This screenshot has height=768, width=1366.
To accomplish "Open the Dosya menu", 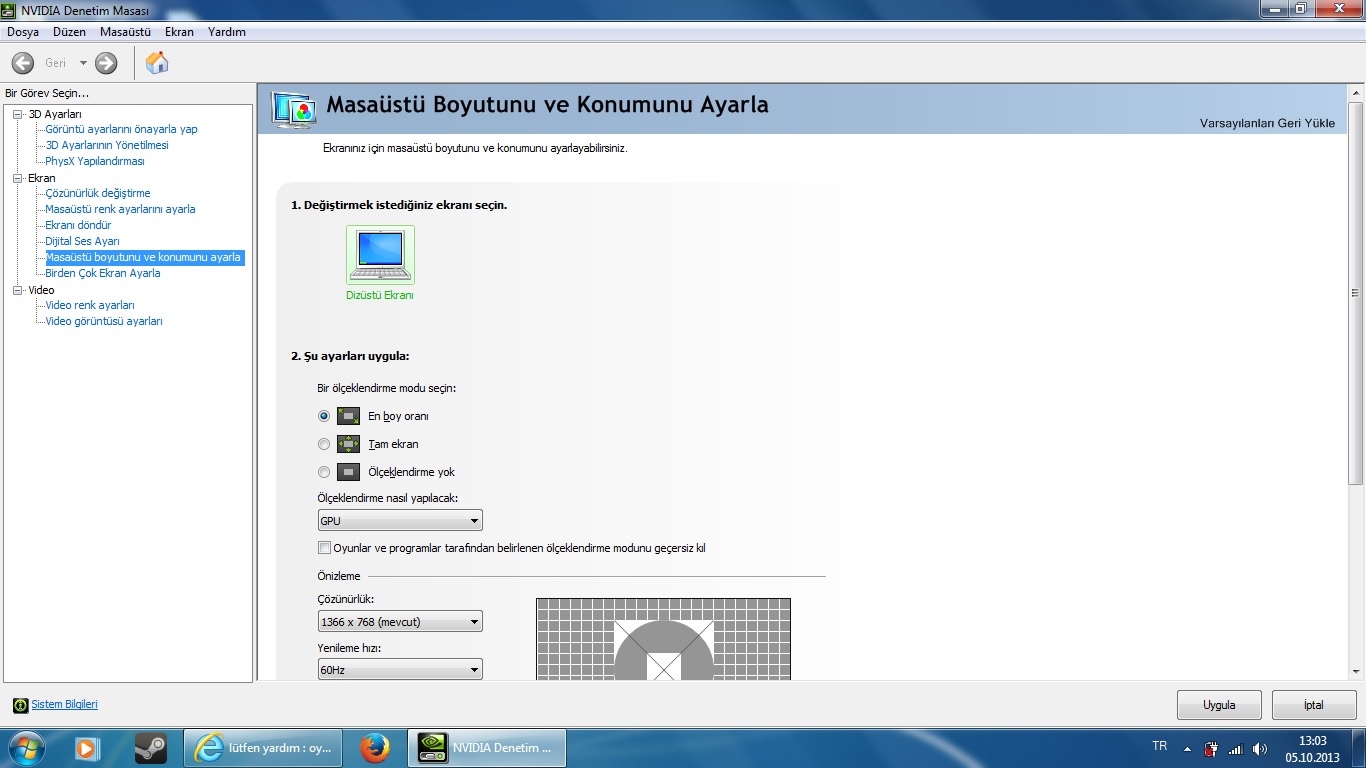I will [23, 32].
